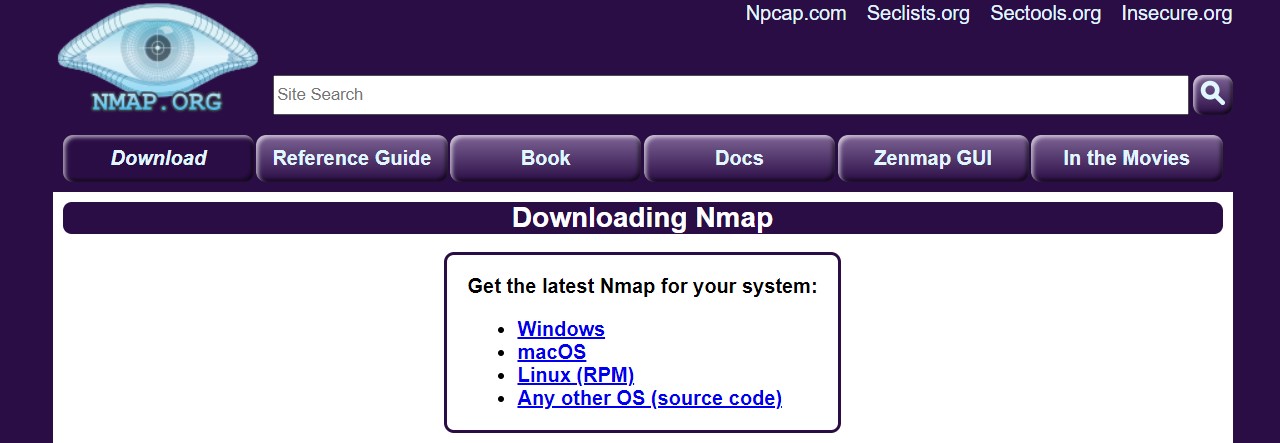Focus the Site Search input field
The image size is (1280, 443).
(731, 95)
